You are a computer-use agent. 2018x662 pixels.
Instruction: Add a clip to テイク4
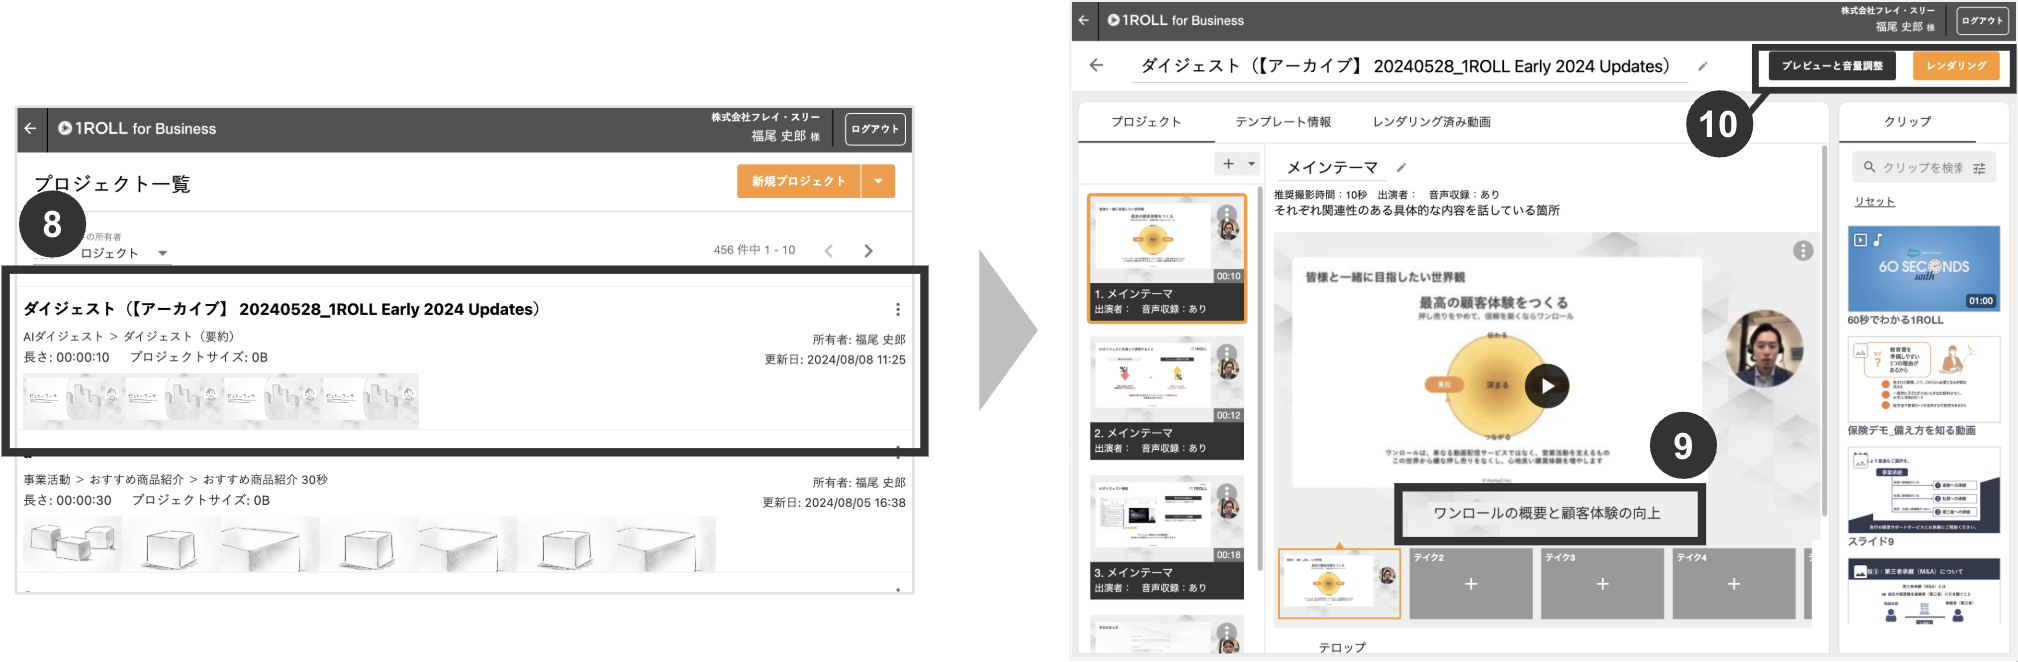1734,583
